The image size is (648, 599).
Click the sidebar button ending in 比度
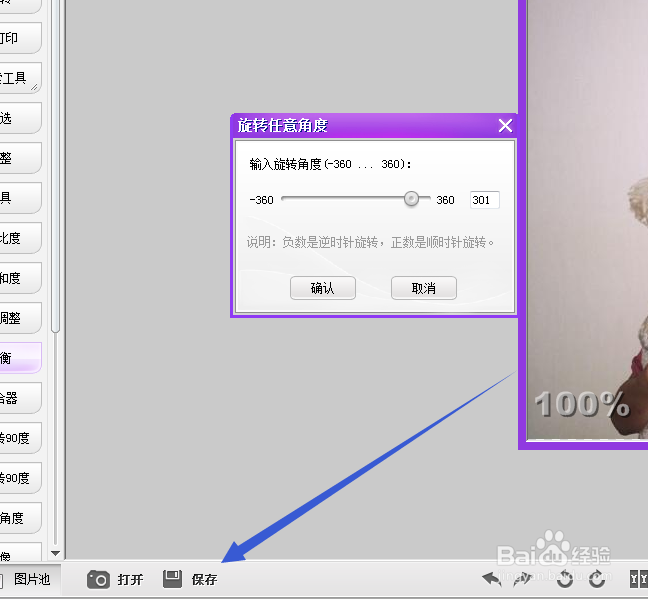pos(20,238)
